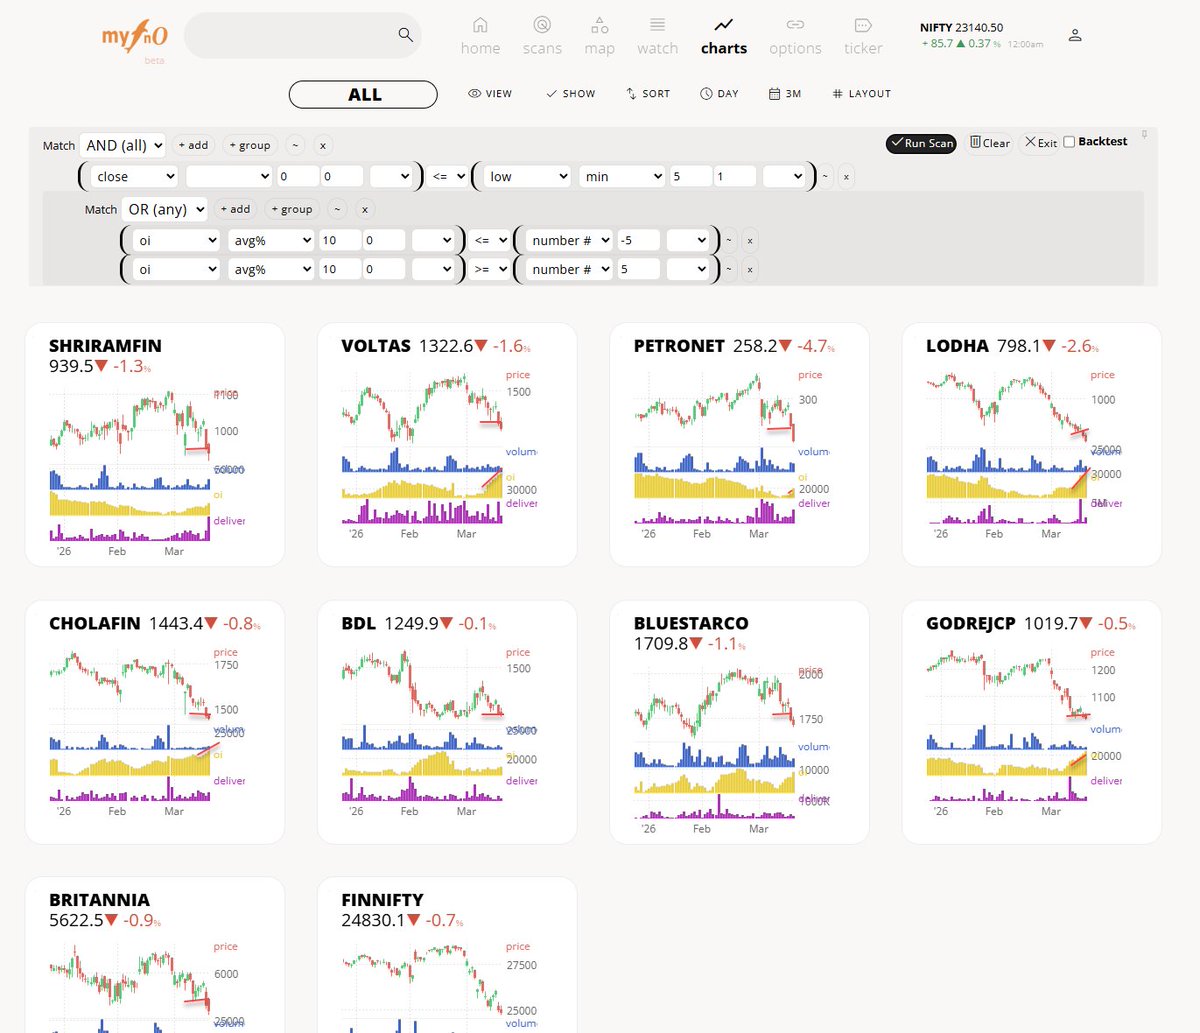
Task: Exit the scan builder
Action: pos(1040,143)
